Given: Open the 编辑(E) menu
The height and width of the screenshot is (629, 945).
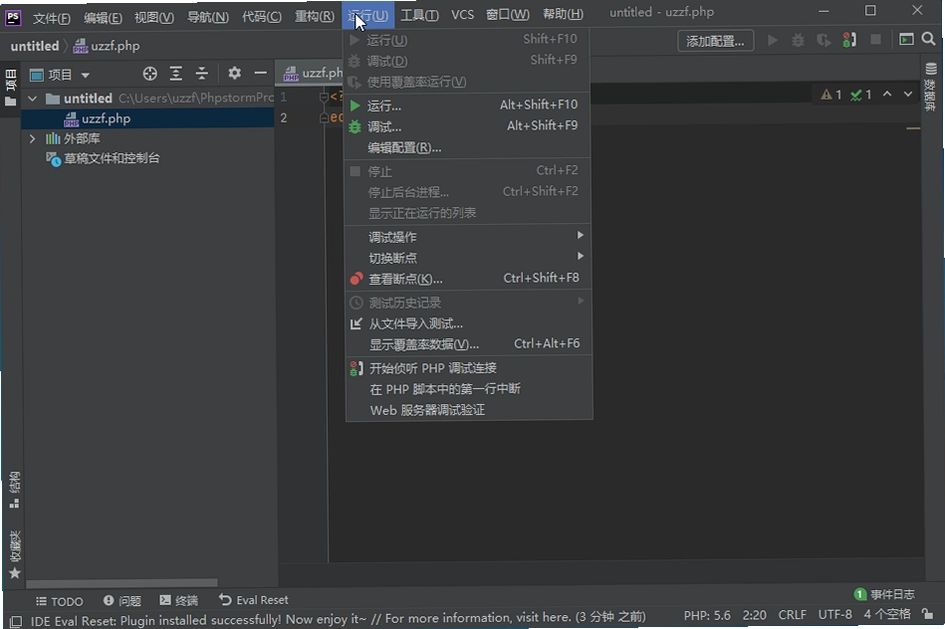Looking at the screenshot, I should [x=102, y=18].
